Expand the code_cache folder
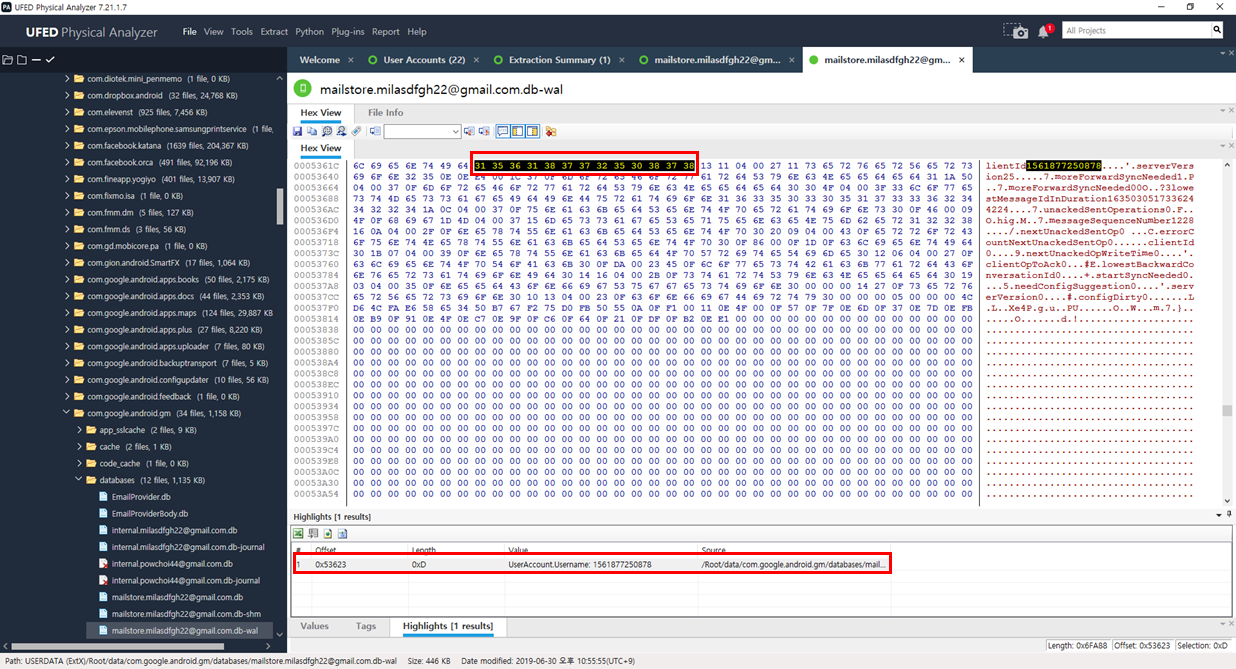This screenshot has height=669, width=1236. (80, 463)
